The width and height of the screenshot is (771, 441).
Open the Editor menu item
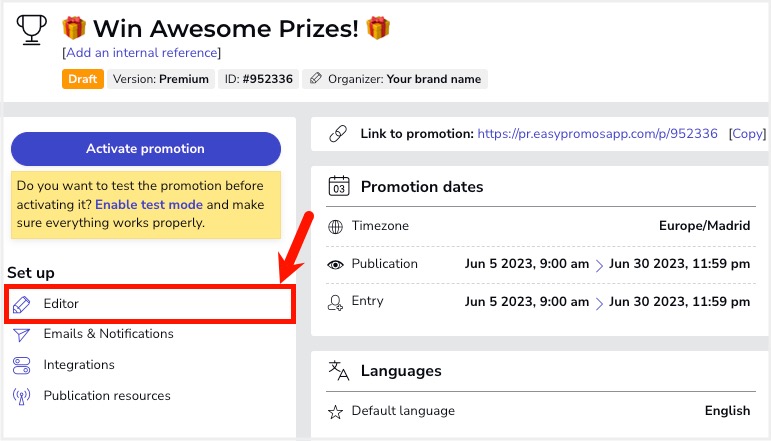[x=61, y=304]
